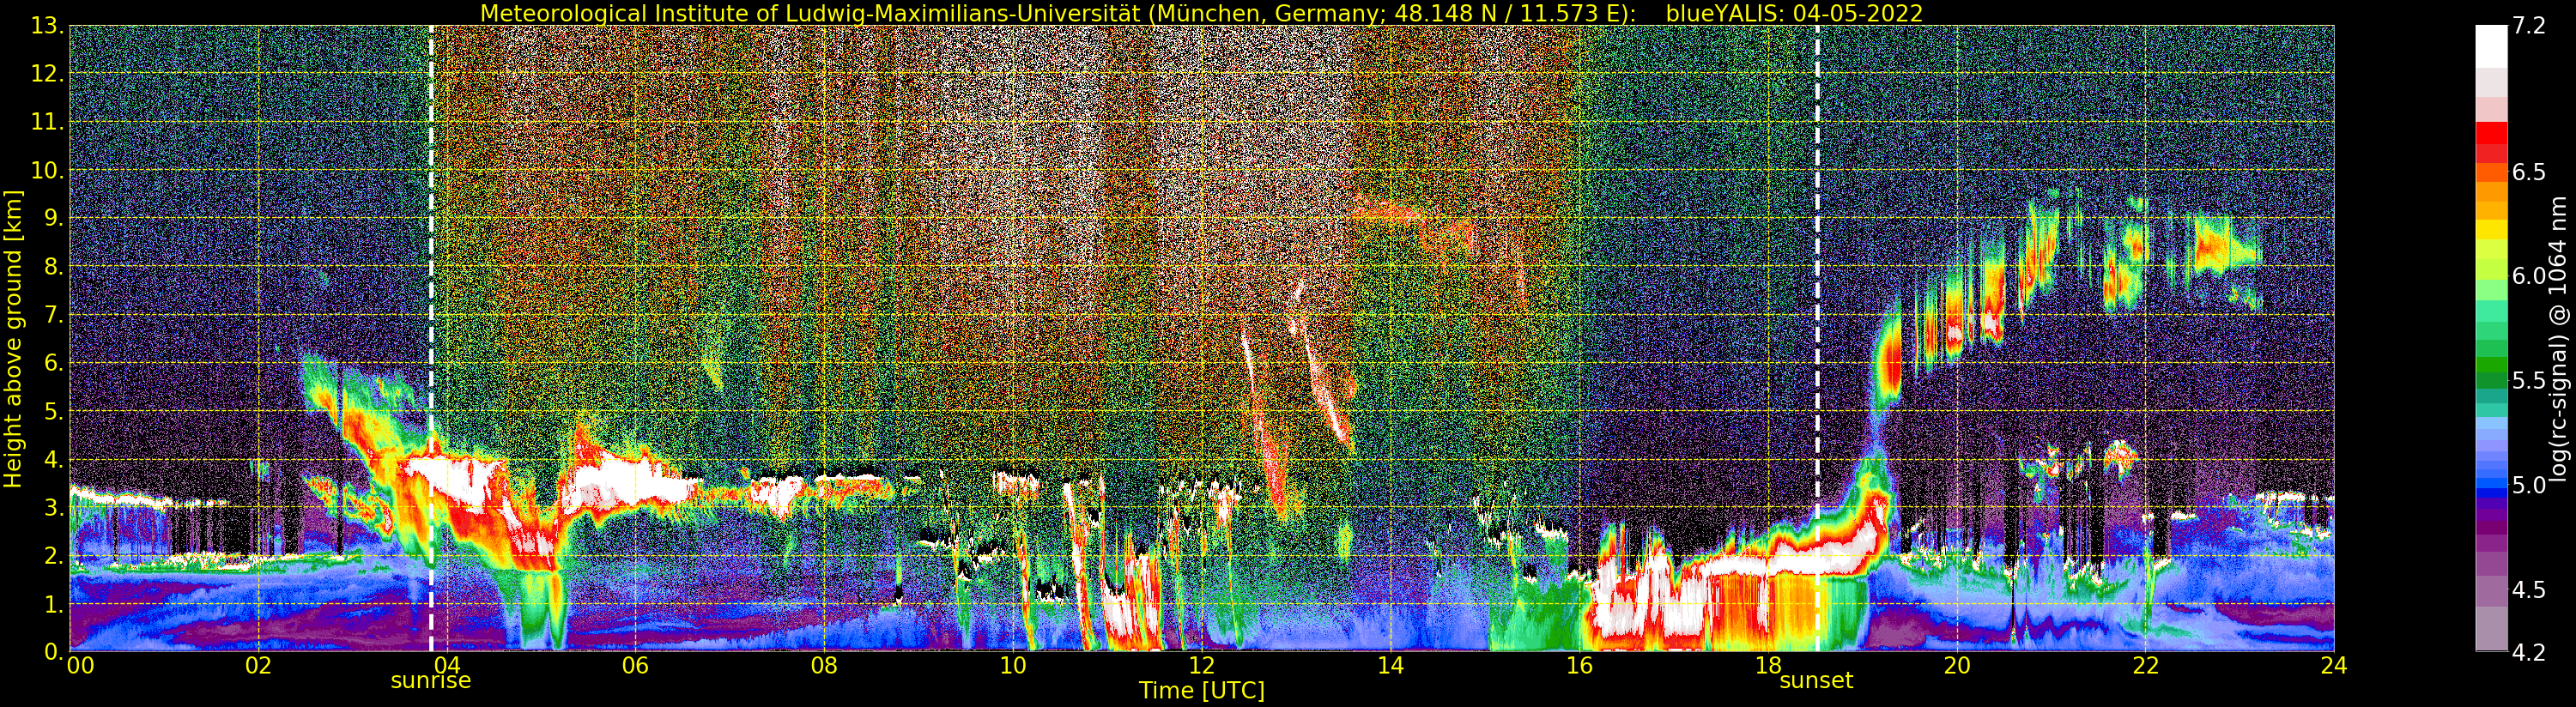Select the "sunset" label below the time axis

pyautogui.click(x=1816, y=680)
